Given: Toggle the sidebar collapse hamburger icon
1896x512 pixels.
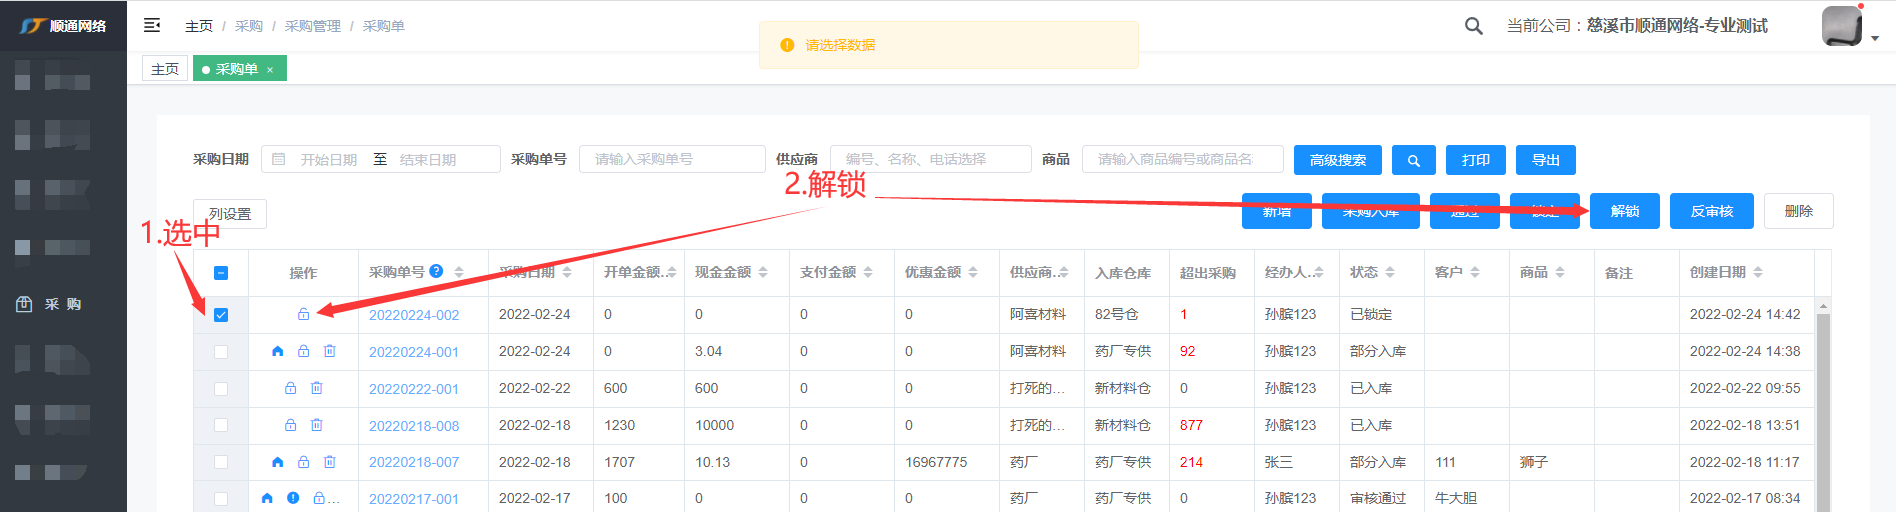Looking at the screenshot, I should pyautogui.click(x=152, y=25).
